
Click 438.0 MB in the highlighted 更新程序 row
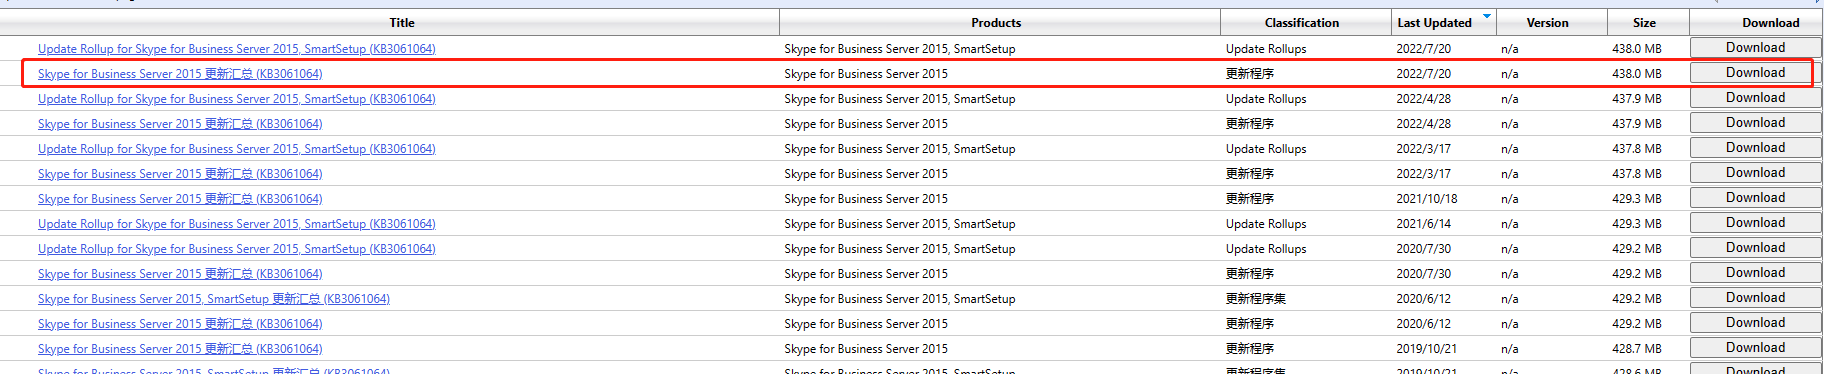pyautogui.click(x=1637, y=74)
